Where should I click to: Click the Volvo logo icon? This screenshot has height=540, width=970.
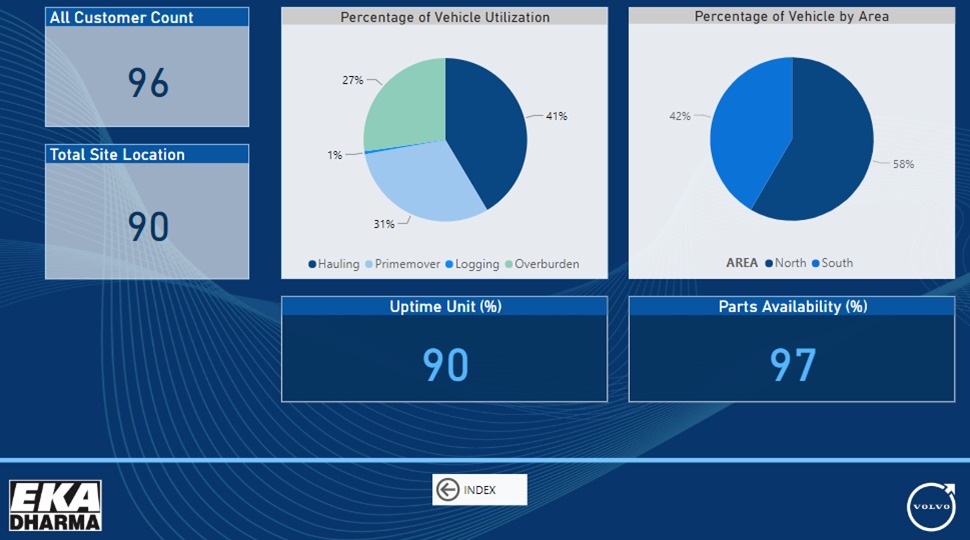click(x=931, y=507)
